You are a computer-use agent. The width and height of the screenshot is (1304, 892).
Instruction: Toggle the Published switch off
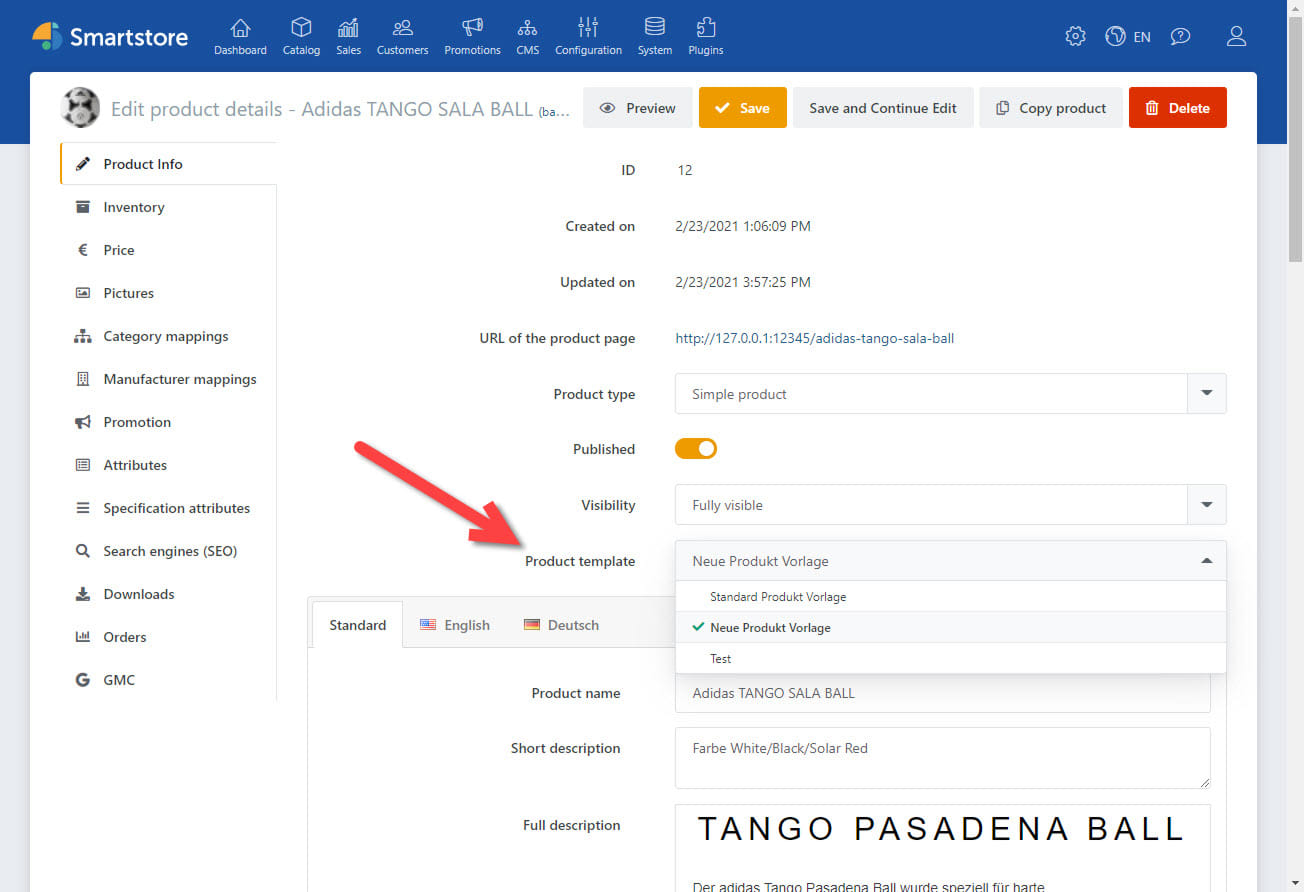click(x=696, y=449)
